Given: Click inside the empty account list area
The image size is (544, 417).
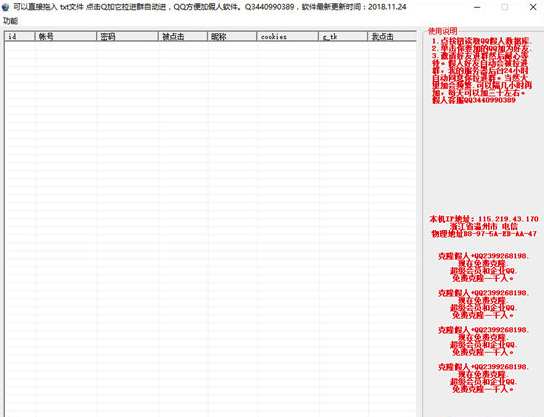Looking at the screenshot, I should click(211, 229).
